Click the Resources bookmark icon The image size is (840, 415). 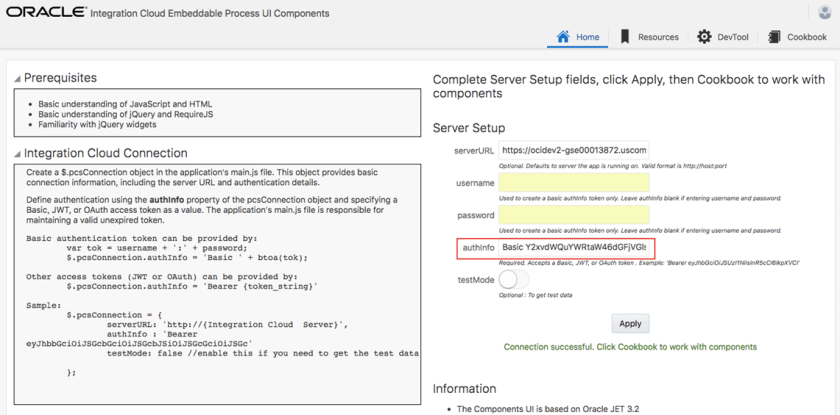point(626,37)
